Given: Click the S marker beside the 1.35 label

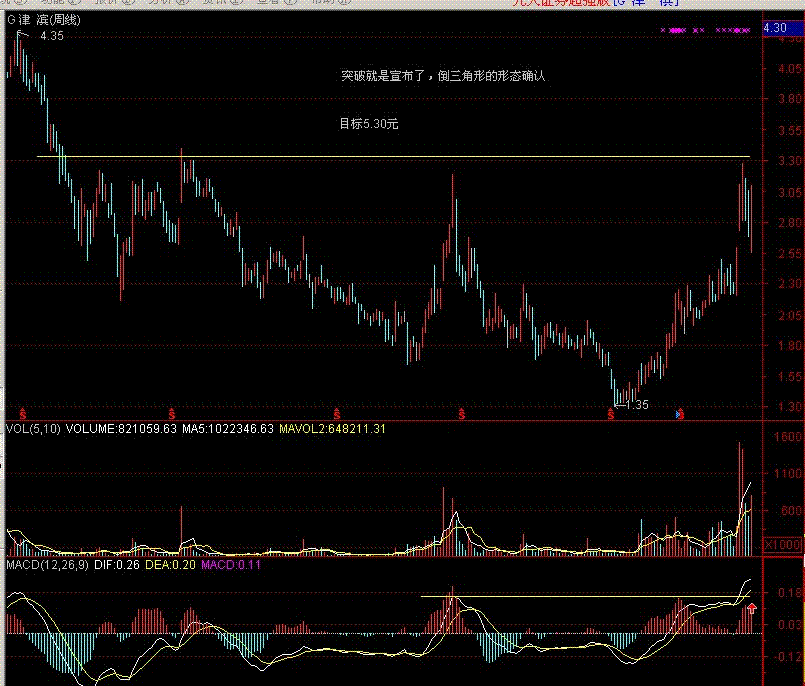Looking at the screenshot, I should point(610,413).
